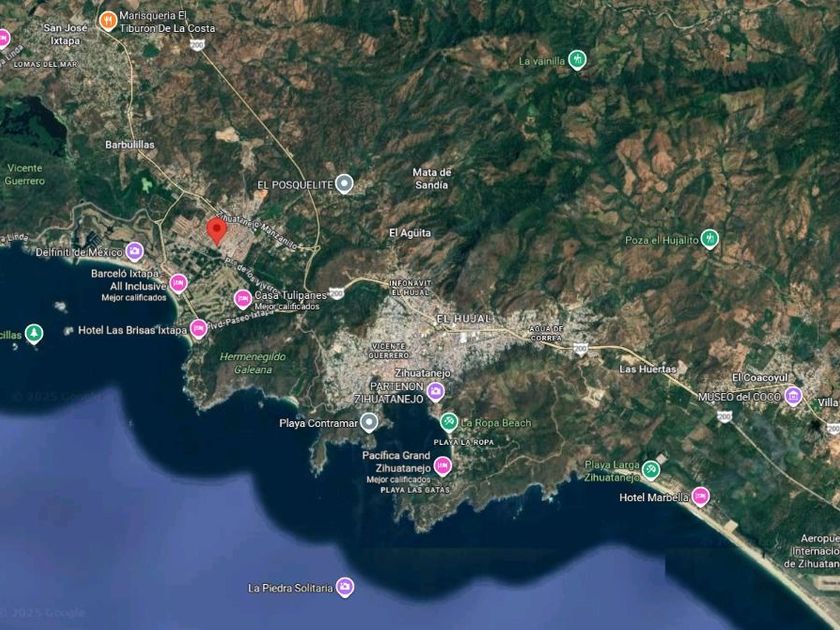Select Barceló Ixtapa hotel icon
Viewport: 840px width, 630px height.
[x=178, y=283]
